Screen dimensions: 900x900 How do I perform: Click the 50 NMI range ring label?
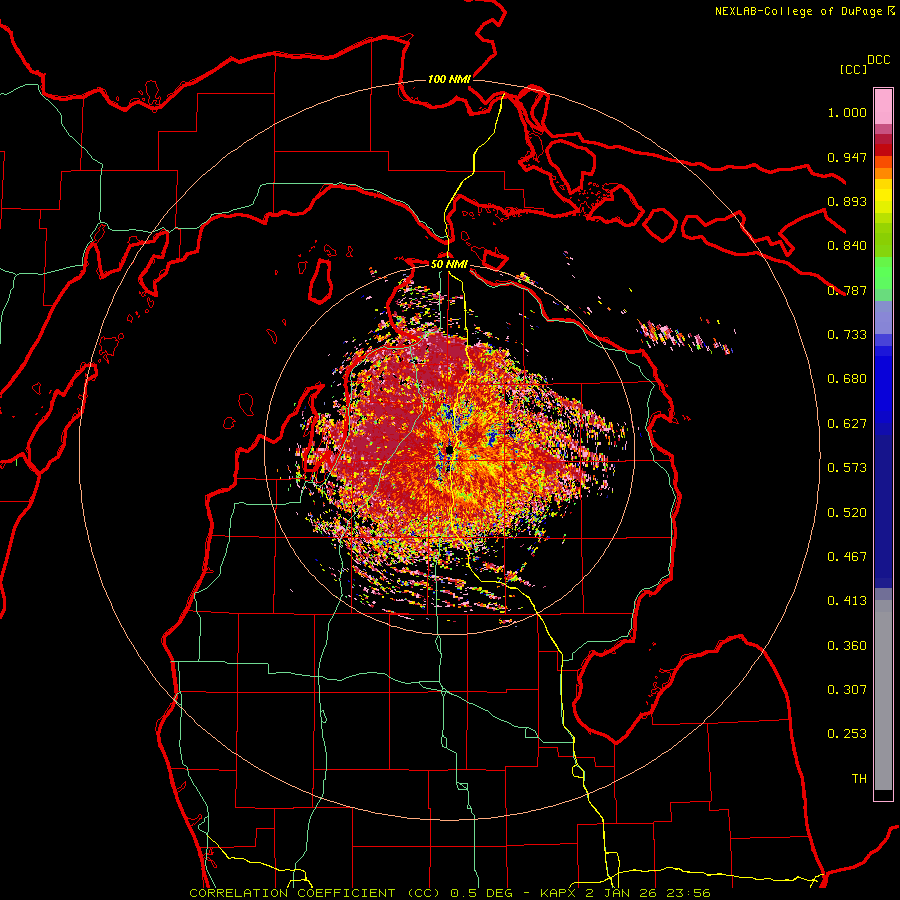[x=449, y=265]
